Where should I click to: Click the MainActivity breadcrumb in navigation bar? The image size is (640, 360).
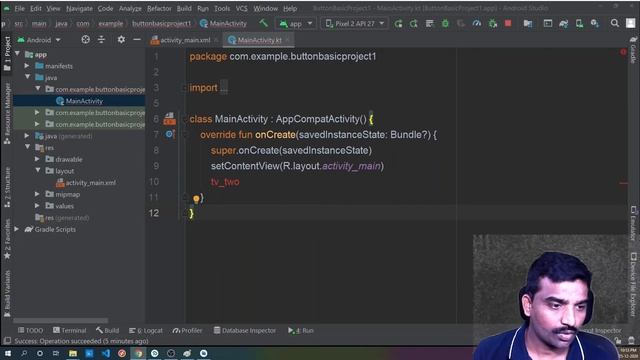pyautogui.click(x=223, y=24)
